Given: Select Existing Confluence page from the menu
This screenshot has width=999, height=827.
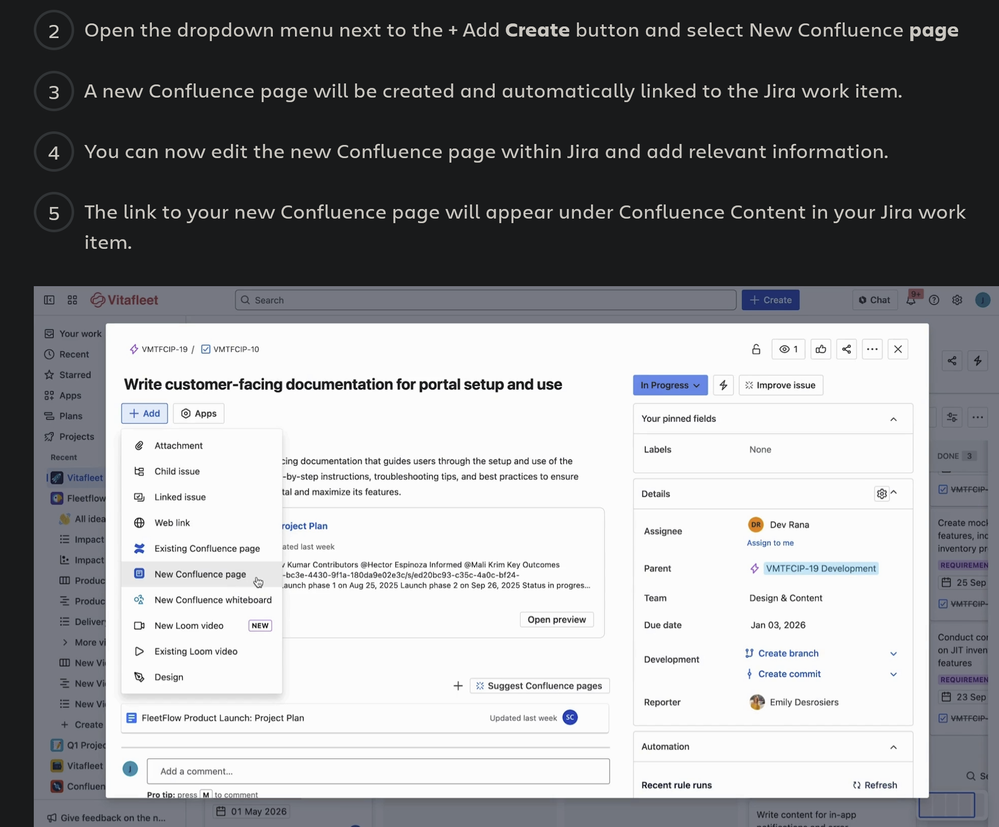Looking at the screenshot, I should coord(201,549).
